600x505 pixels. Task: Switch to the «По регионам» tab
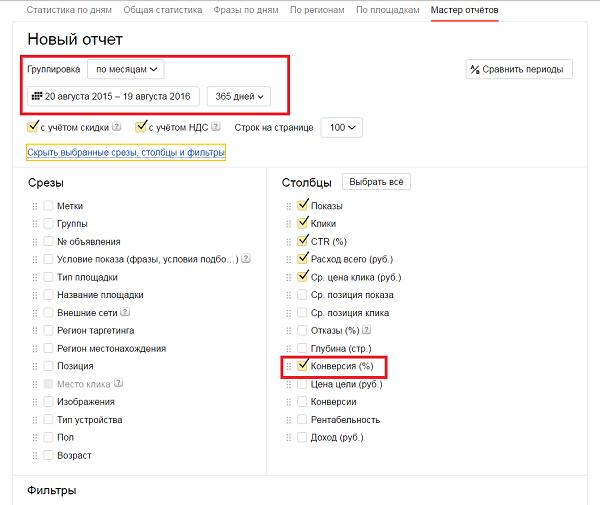click(317, 10)
